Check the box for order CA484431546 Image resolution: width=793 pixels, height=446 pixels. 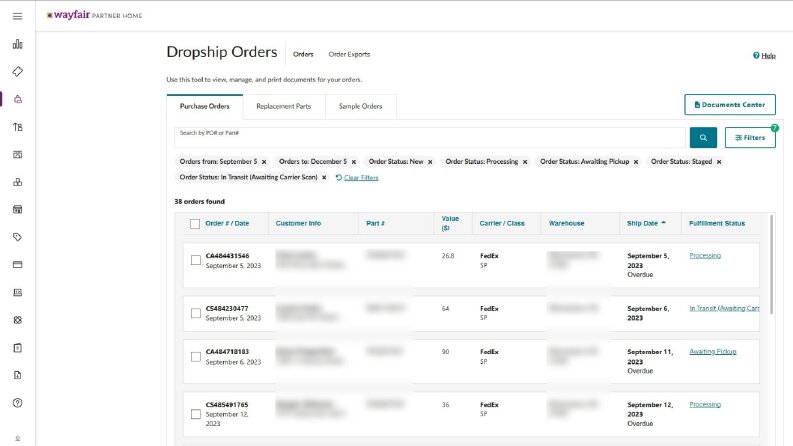[x=196, y=260]
